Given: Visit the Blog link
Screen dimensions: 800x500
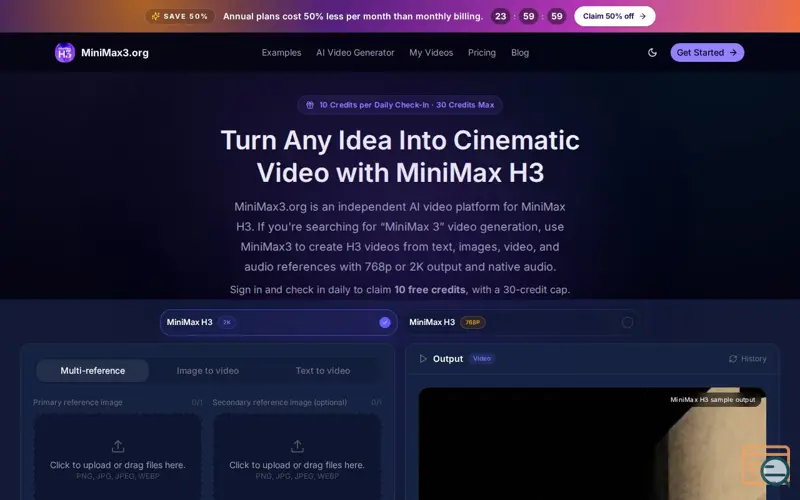Looking at the screenshot, I should pyautogui.click(x=520, y=53).
